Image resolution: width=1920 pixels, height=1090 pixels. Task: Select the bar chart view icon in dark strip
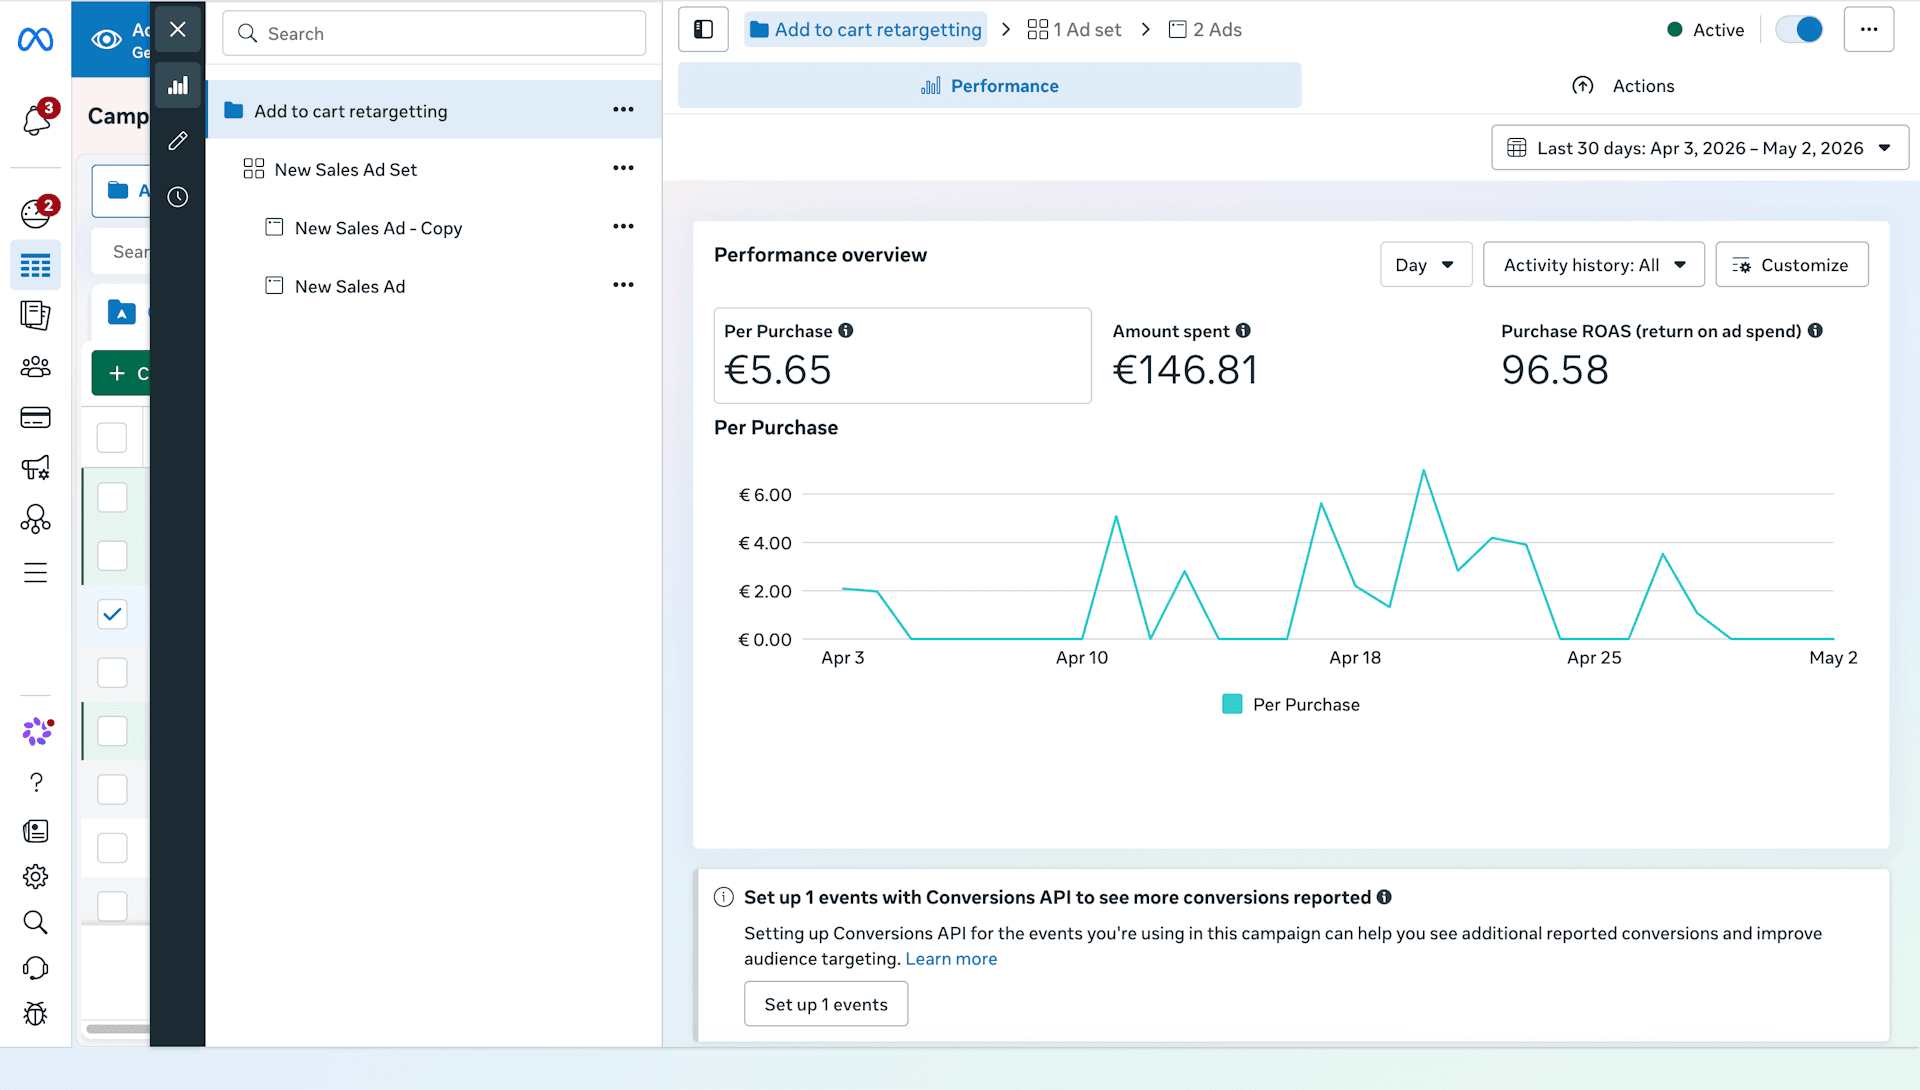pyautogui.click(x=178, y=86)
